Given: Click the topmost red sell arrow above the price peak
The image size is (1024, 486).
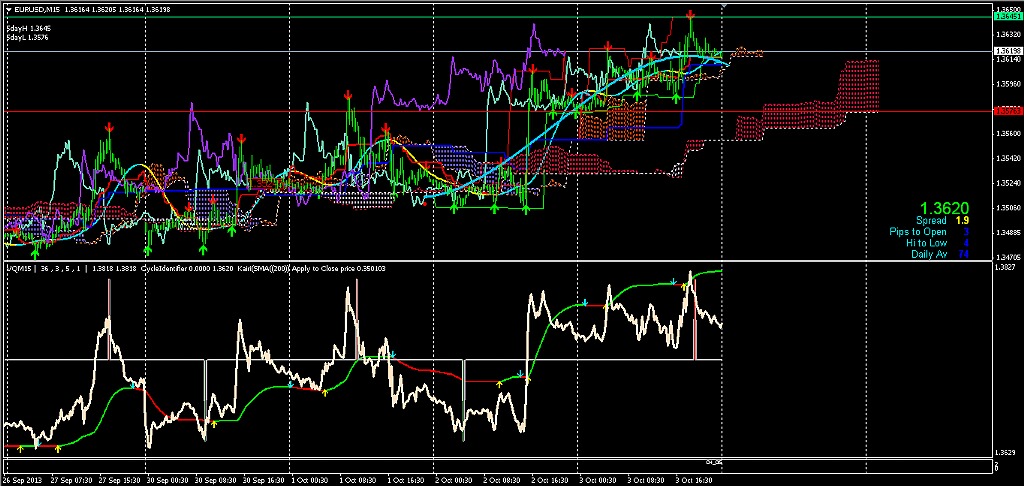Looking at the screenshot, I should tap(690, 14).
